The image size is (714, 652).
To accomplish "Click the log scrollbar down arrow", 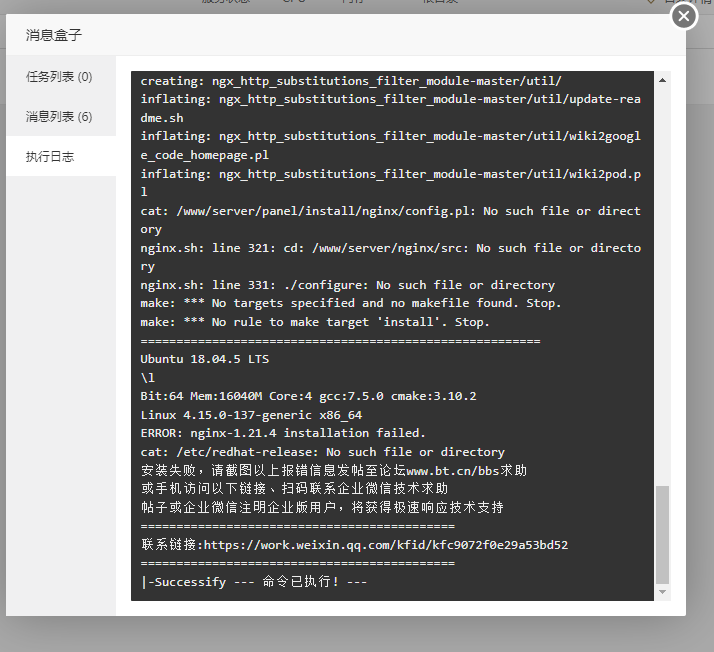I will pyautogui.click(x=663, y=592).
